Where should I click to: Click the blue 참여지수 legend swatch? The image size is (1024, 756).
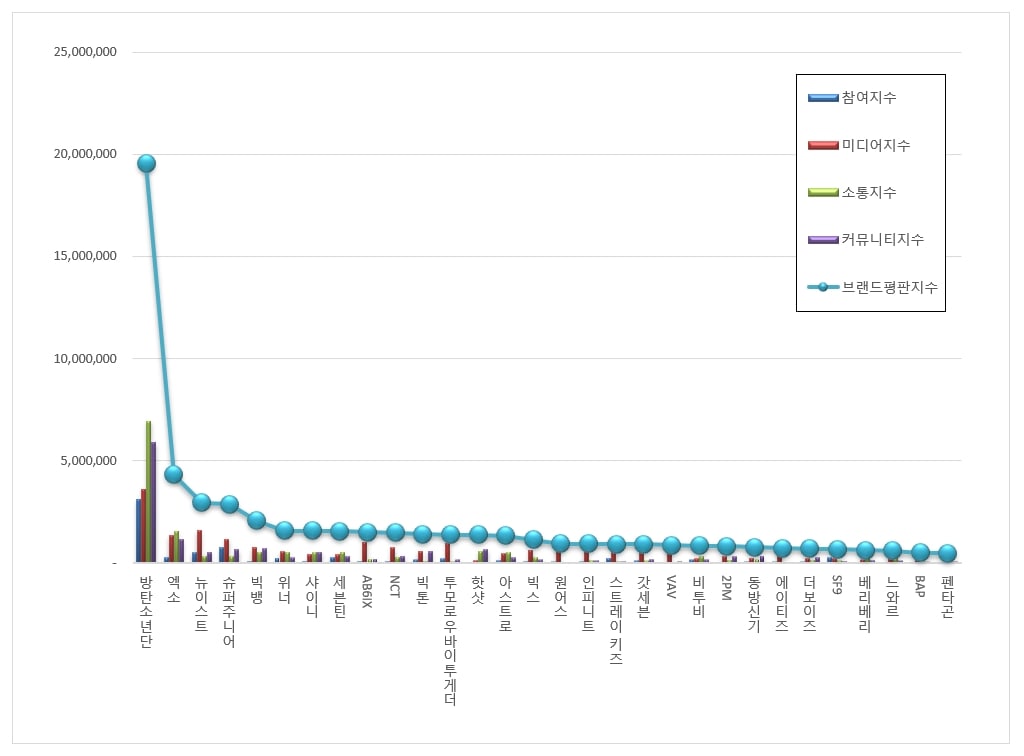pos(823,98)
